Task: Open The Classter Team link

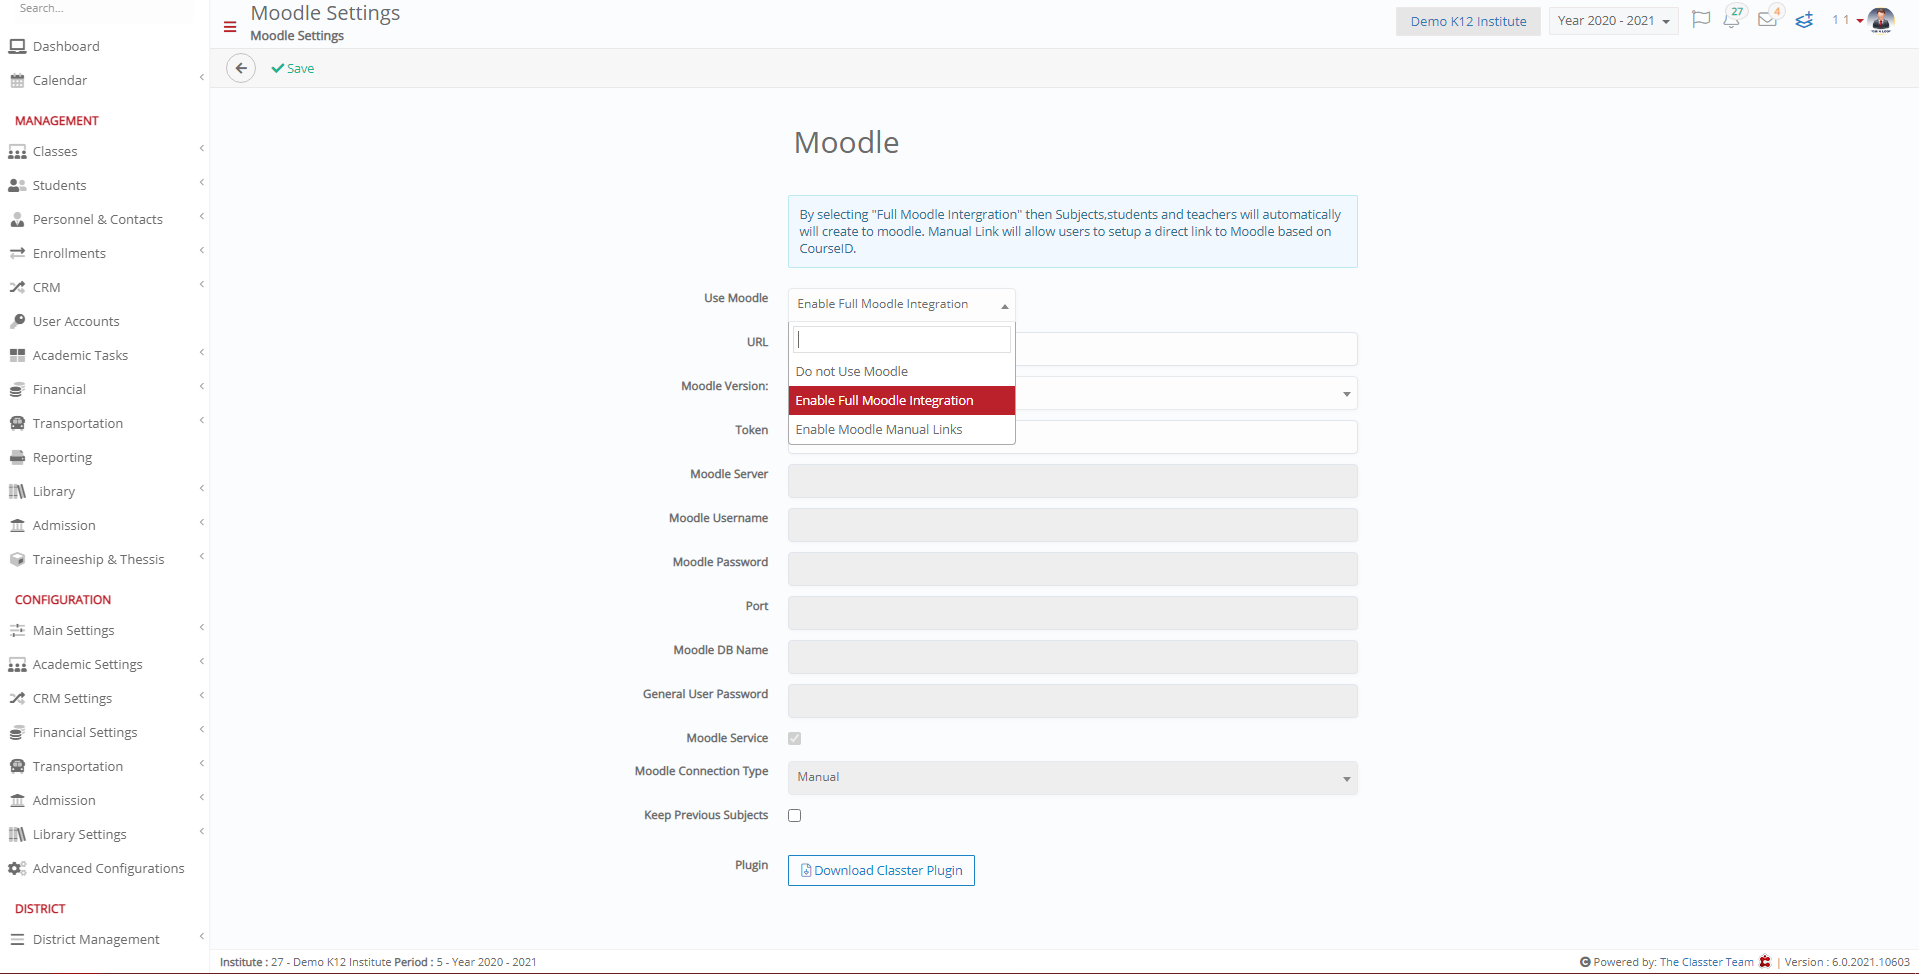Action: [1707, 963]
